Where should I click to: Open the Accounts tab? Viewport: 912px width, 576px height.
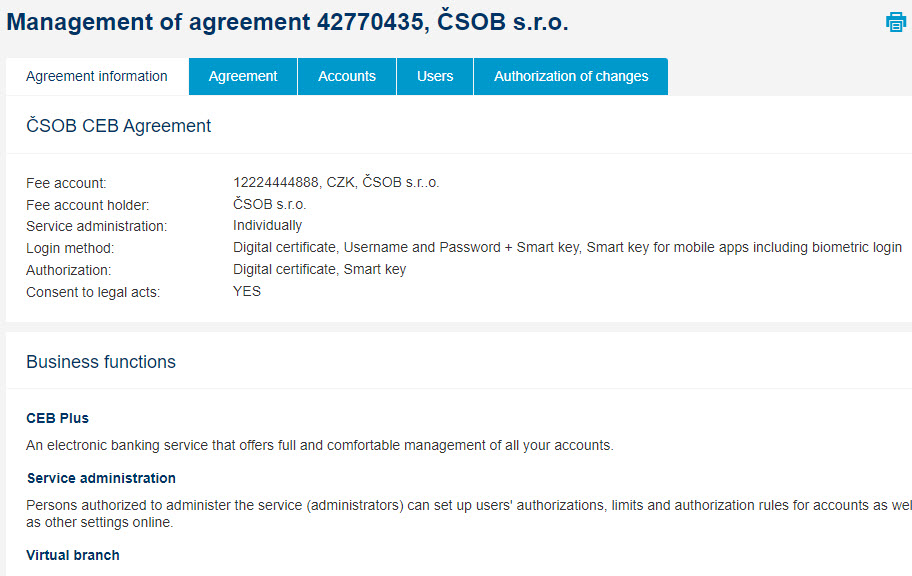[x=347, y=76]
